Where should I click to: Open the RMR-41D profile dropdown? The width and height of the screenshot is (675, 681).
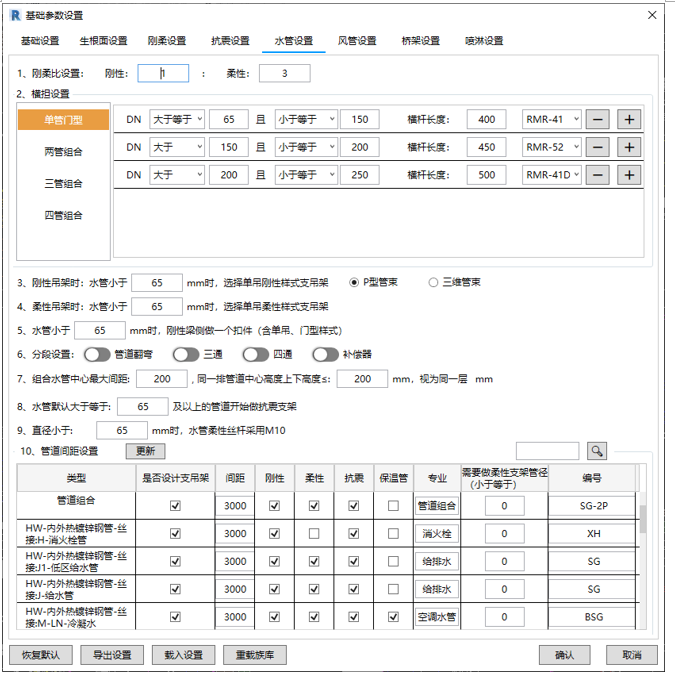(x=552, y=175)
